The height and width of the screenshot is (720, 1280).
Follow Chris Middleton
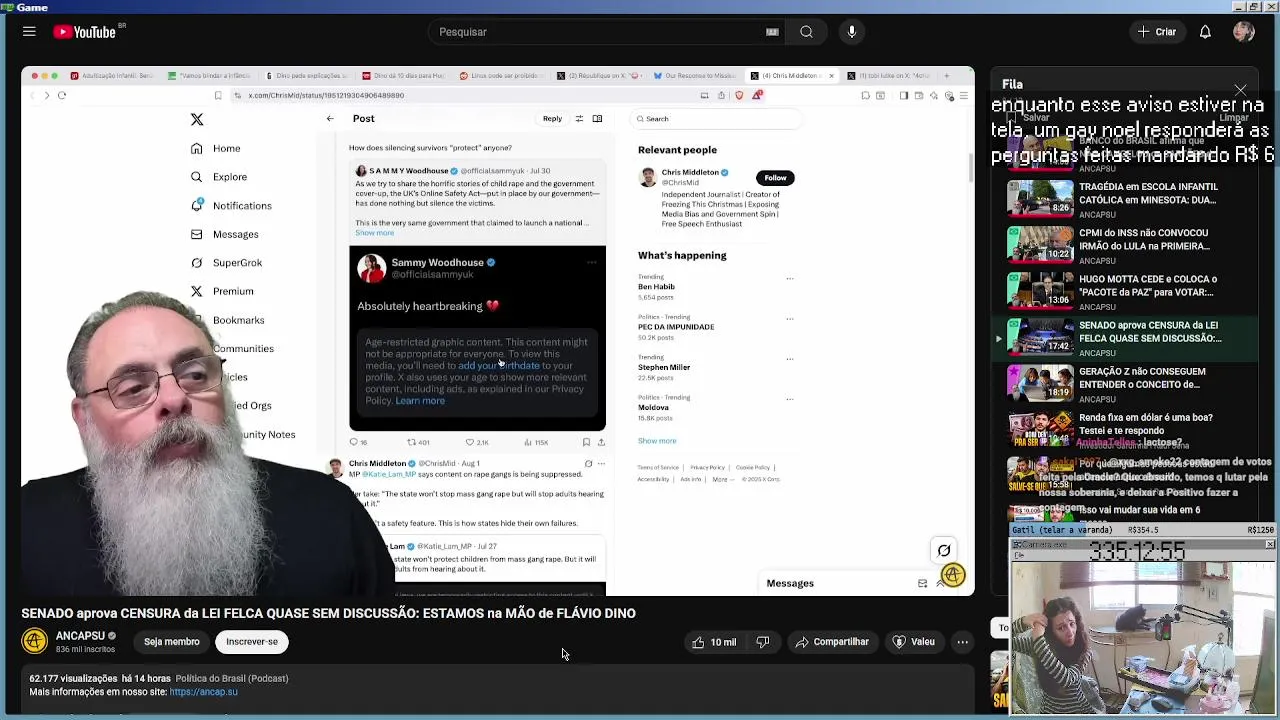(x=775, y=178)
